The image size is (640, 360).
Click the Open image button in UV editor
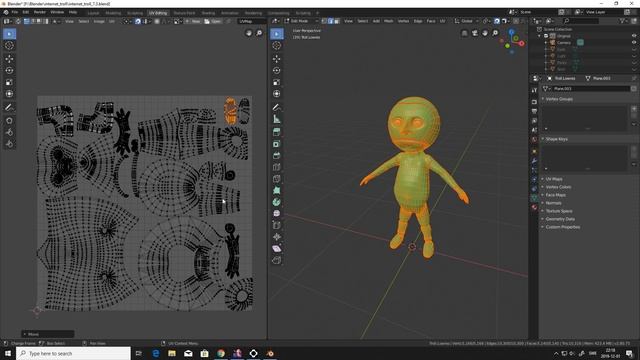pos(212,21)
